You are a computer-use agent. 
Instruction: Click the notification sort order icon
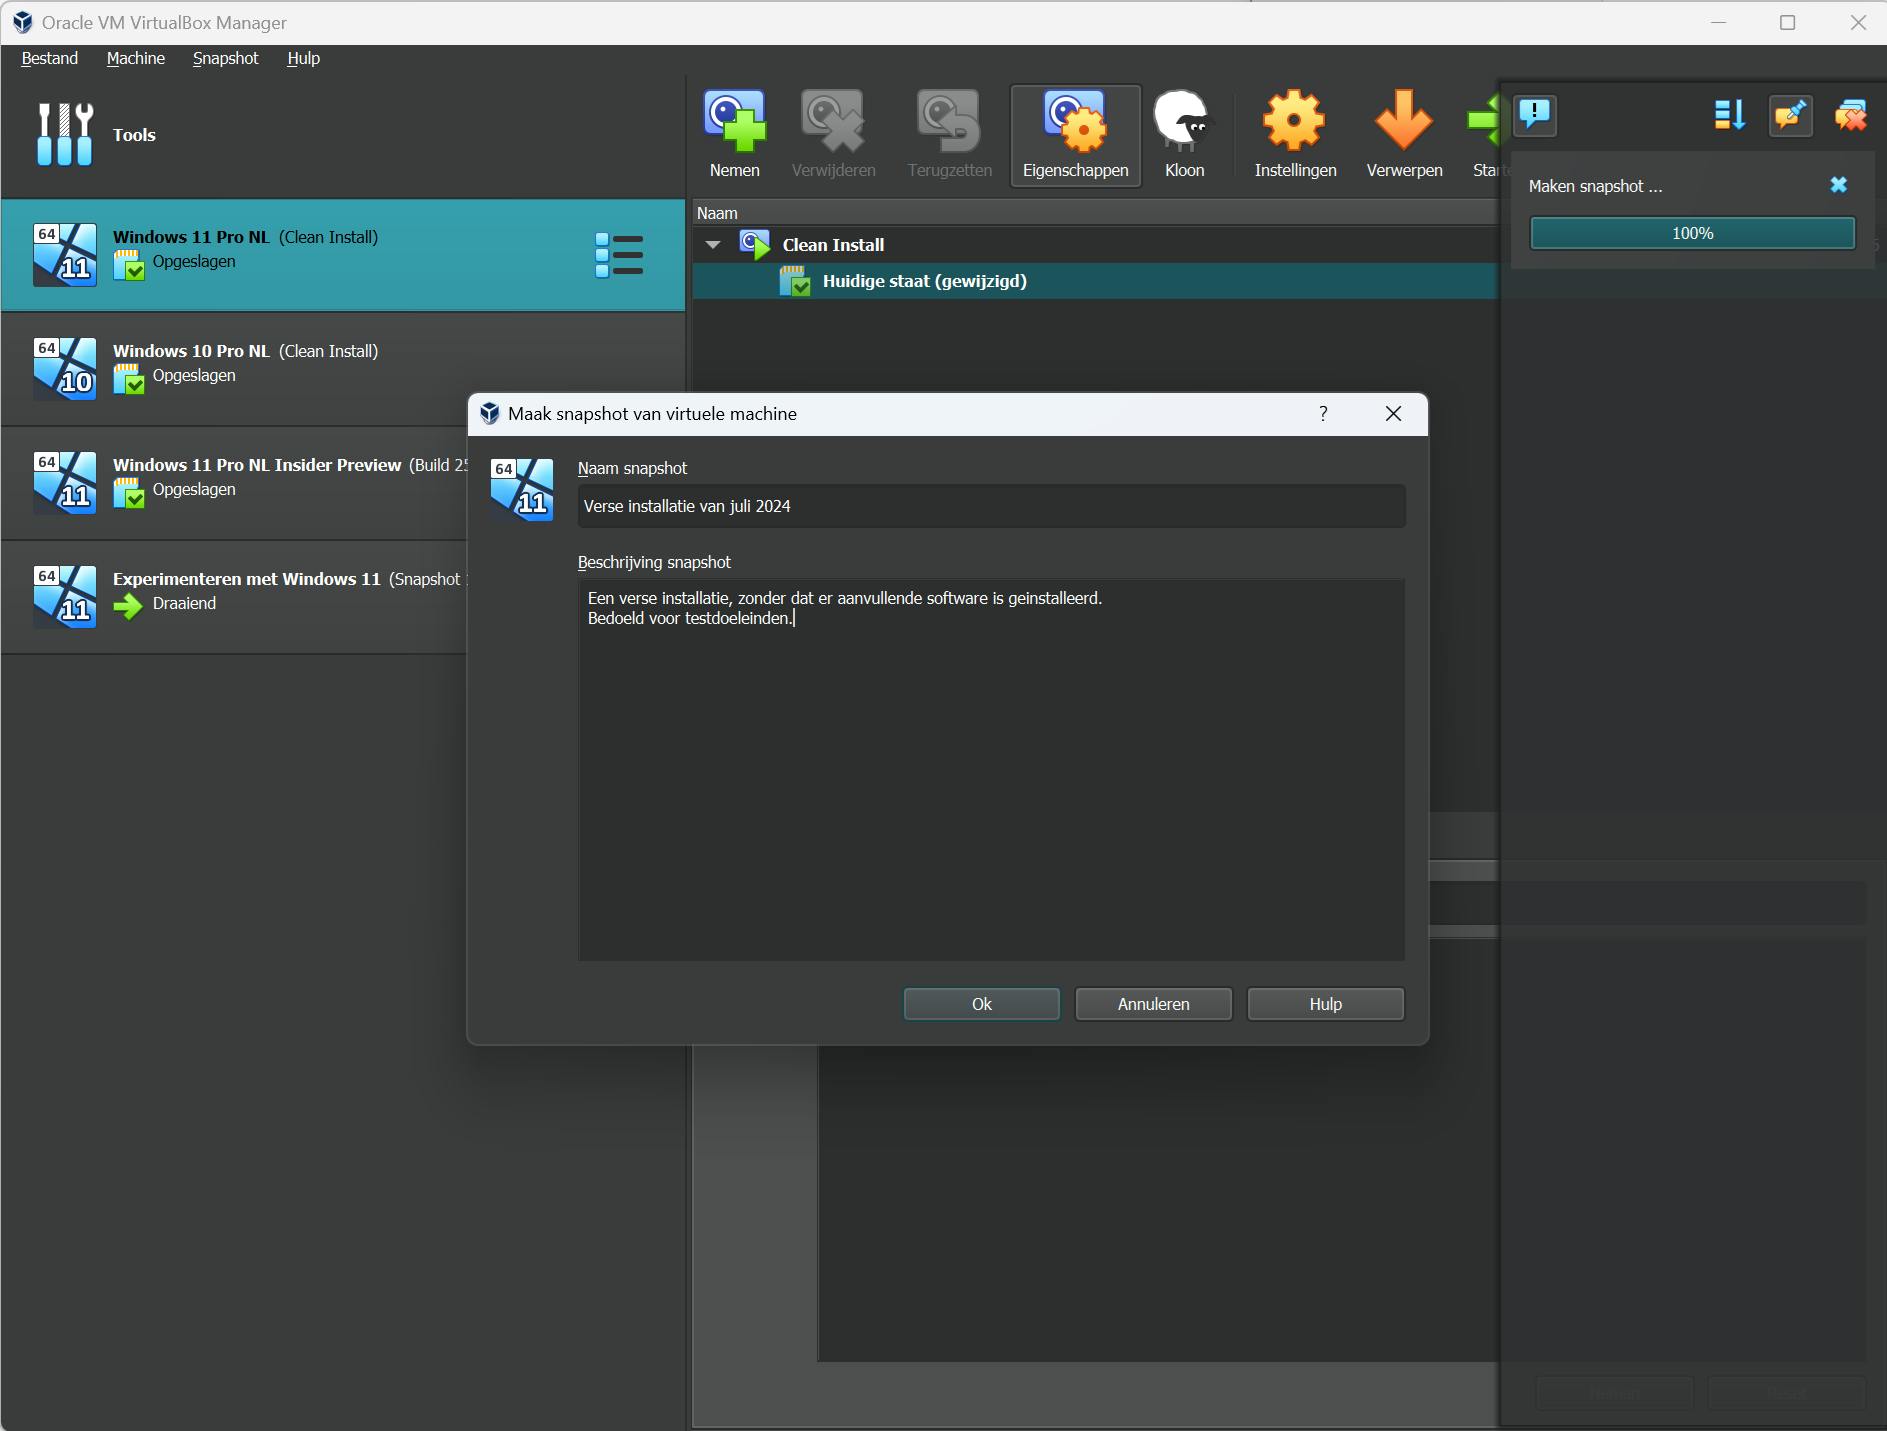[x=1729, y=115]
